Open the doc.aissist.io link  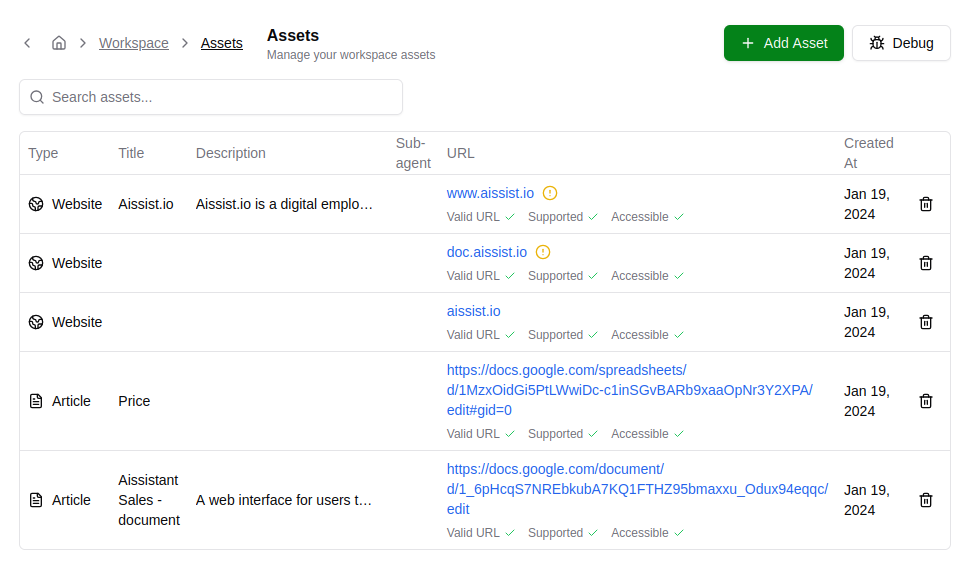[x=486, y=252]
